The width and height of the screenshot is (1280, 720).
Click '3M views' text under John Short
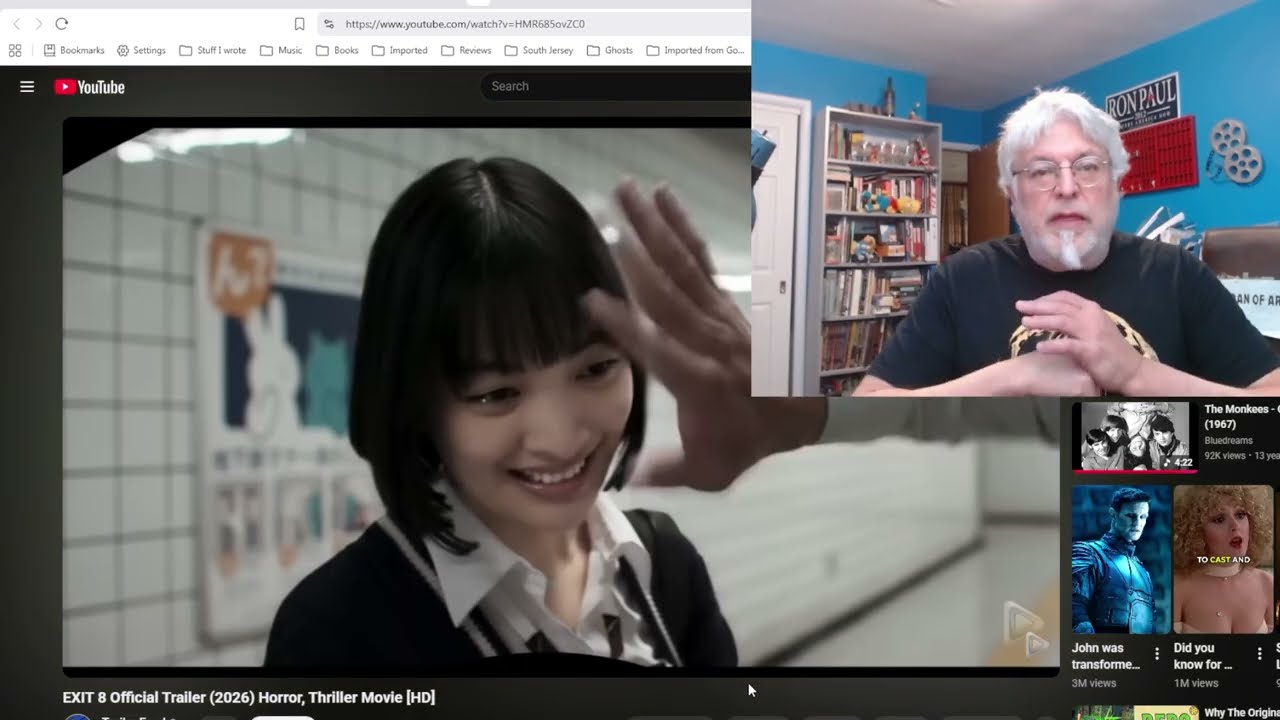click(1094, 683)
